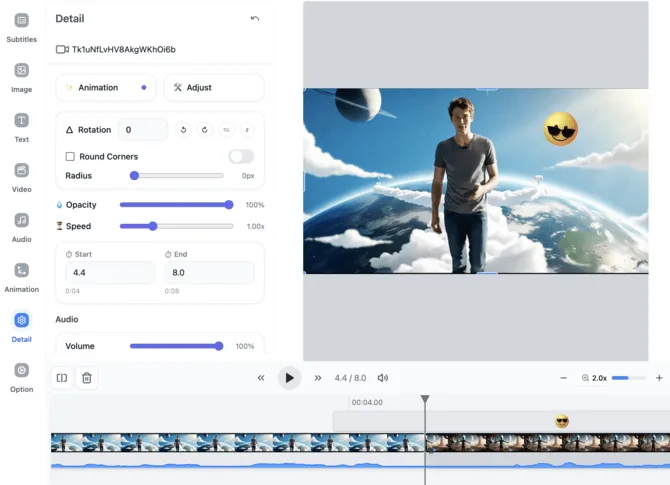Focus the End time field
The width and height of the screenshot is (670, 485).
point(209,273)
